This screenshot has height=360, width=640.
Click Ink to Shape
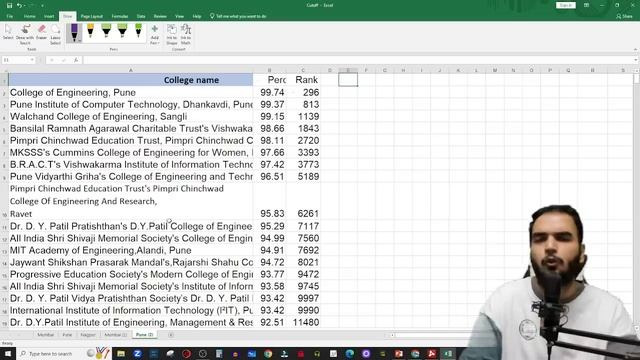point(172,34)
